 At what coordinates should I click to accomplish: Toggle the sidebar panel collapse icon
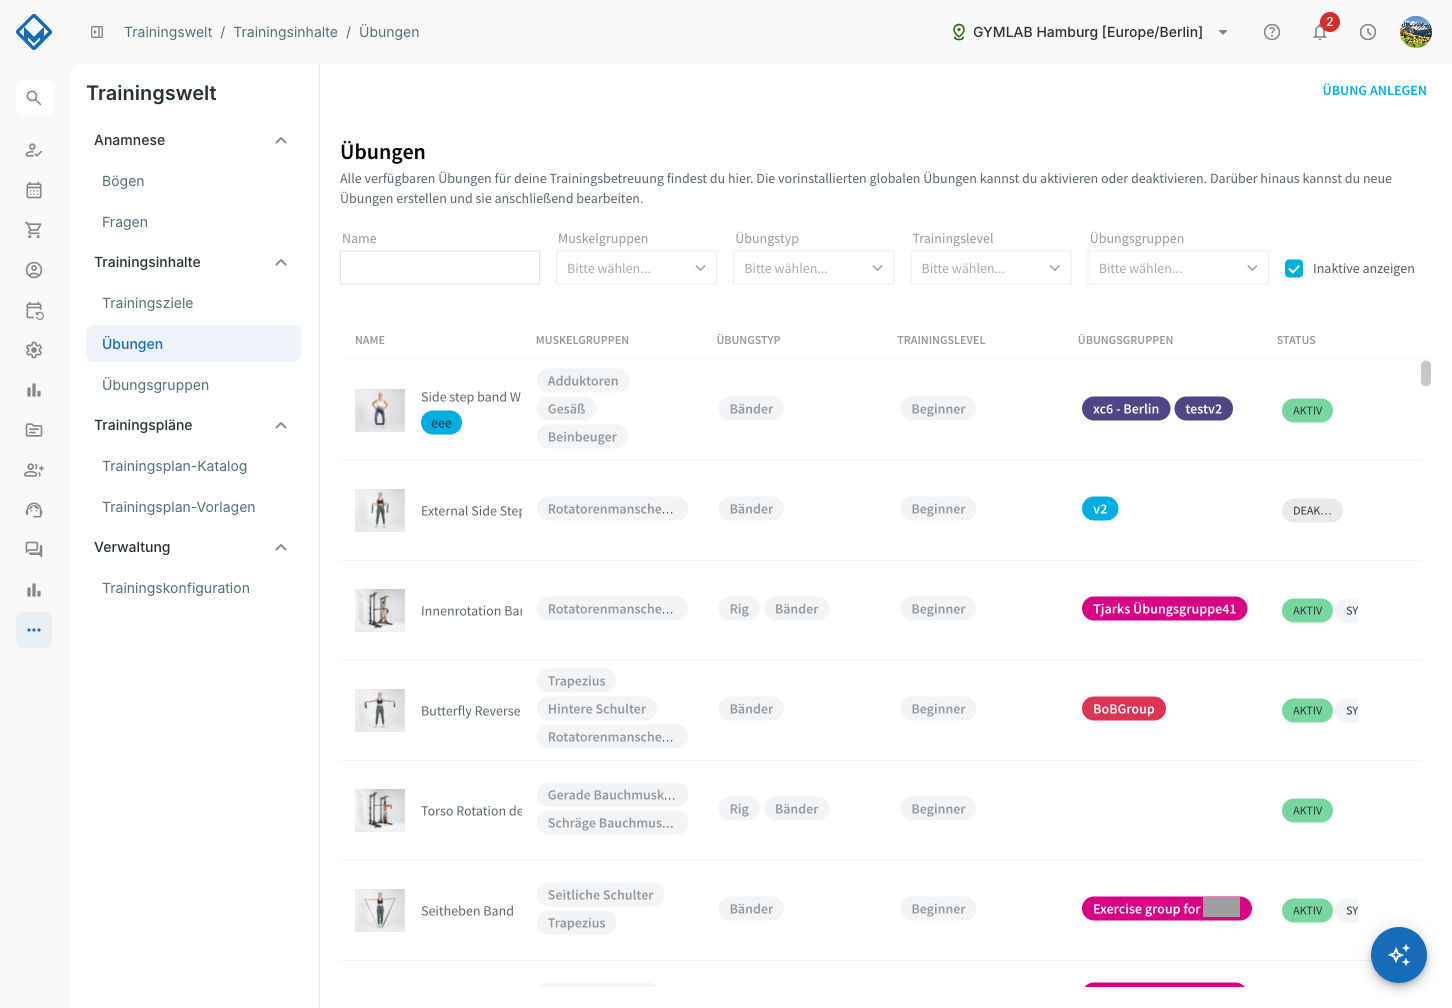[x=97, y=32]
